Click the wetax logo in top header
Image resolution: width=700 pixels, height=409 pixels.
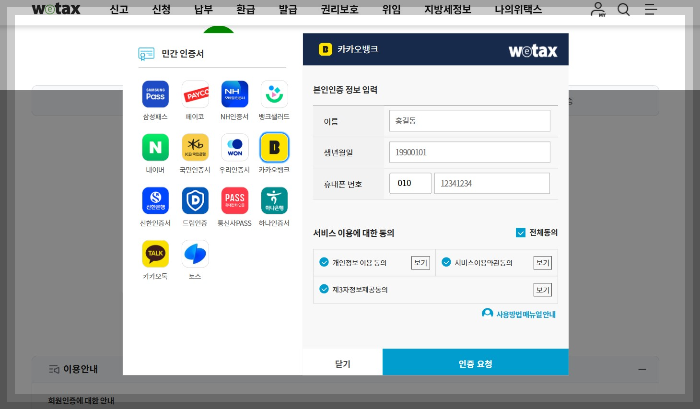[x=56, y=8]
